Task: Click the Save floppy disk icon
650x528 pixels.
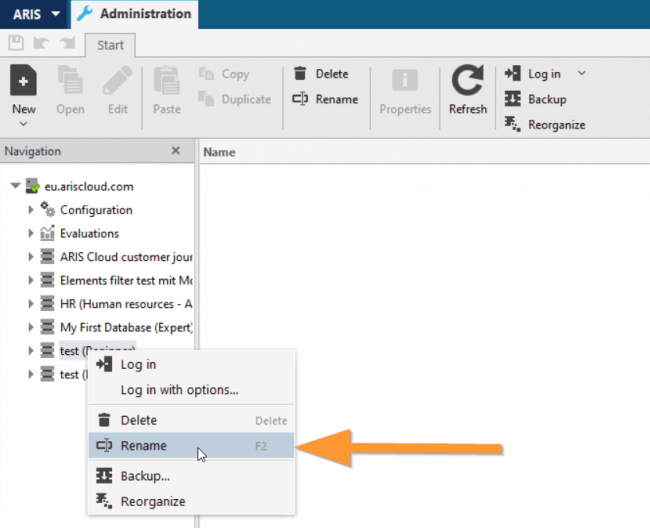Action: pos(16,43)
